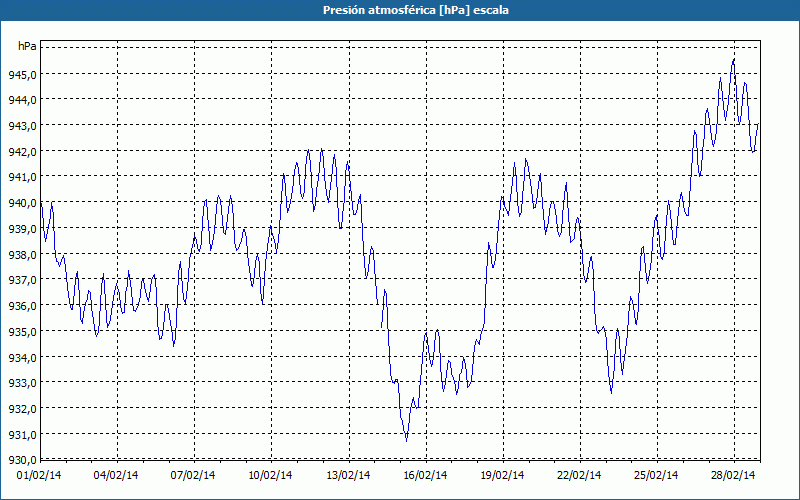Click the 01/02/14 date label
The image size is (800, 500).
coord(39,476)
